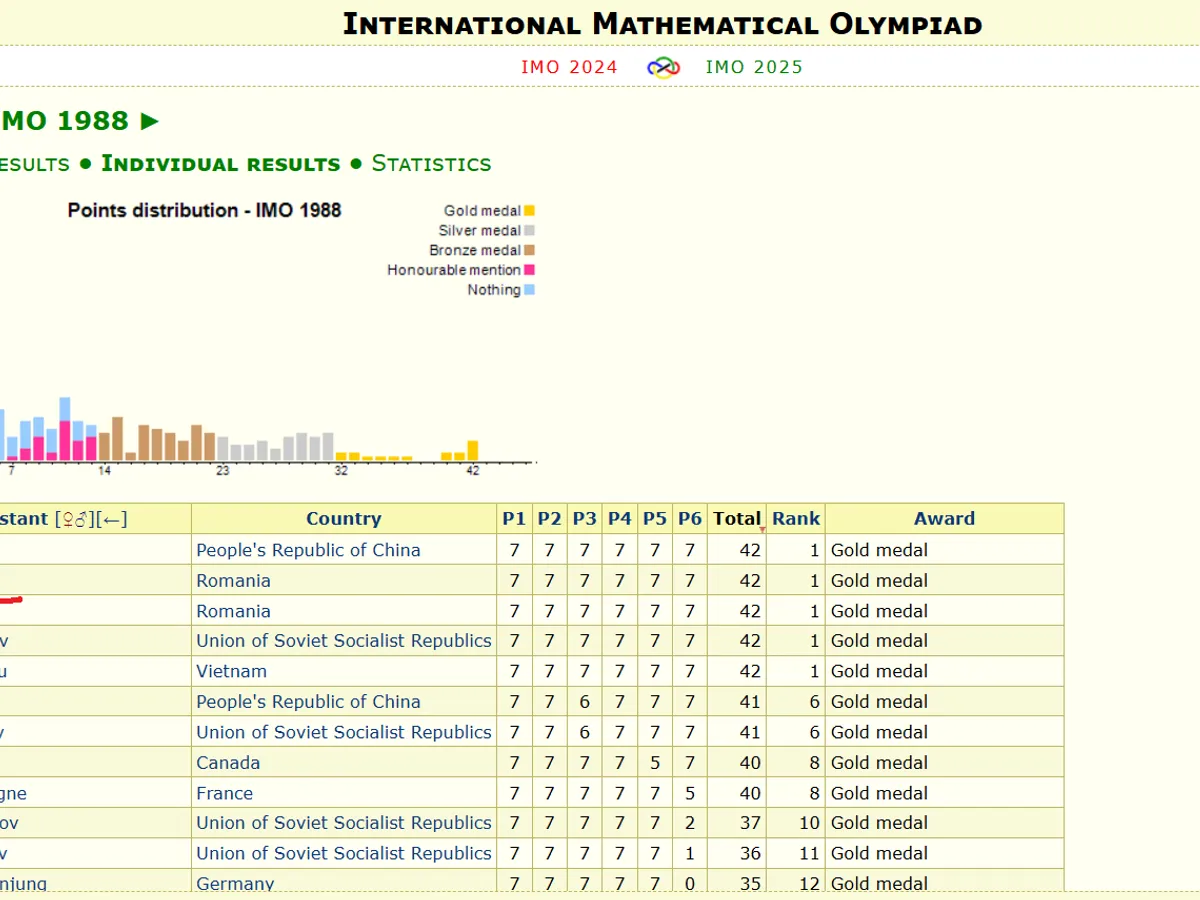
Task: Sort results by P1 score header
Action: (x=514, y=519)
